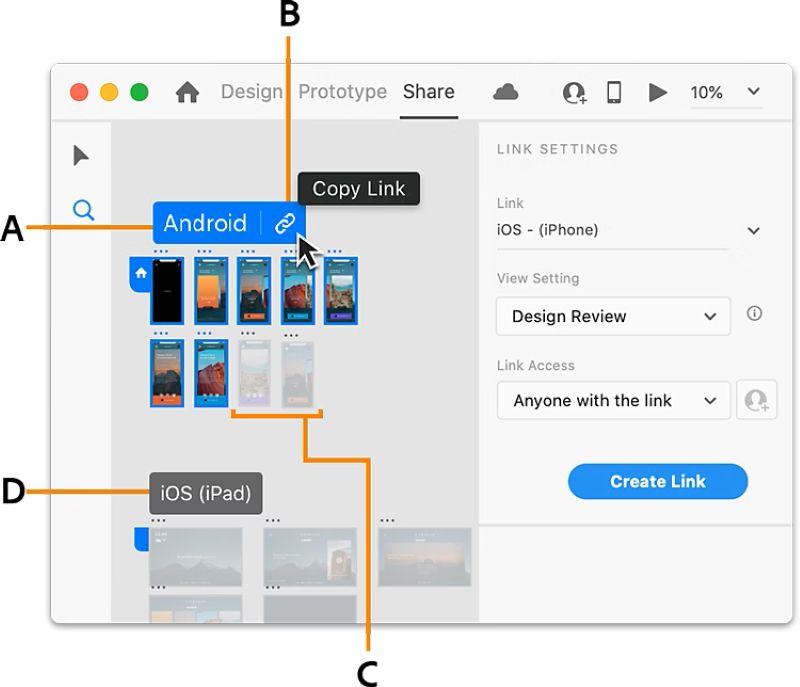Open the cloud document status icon

point(506,92)
